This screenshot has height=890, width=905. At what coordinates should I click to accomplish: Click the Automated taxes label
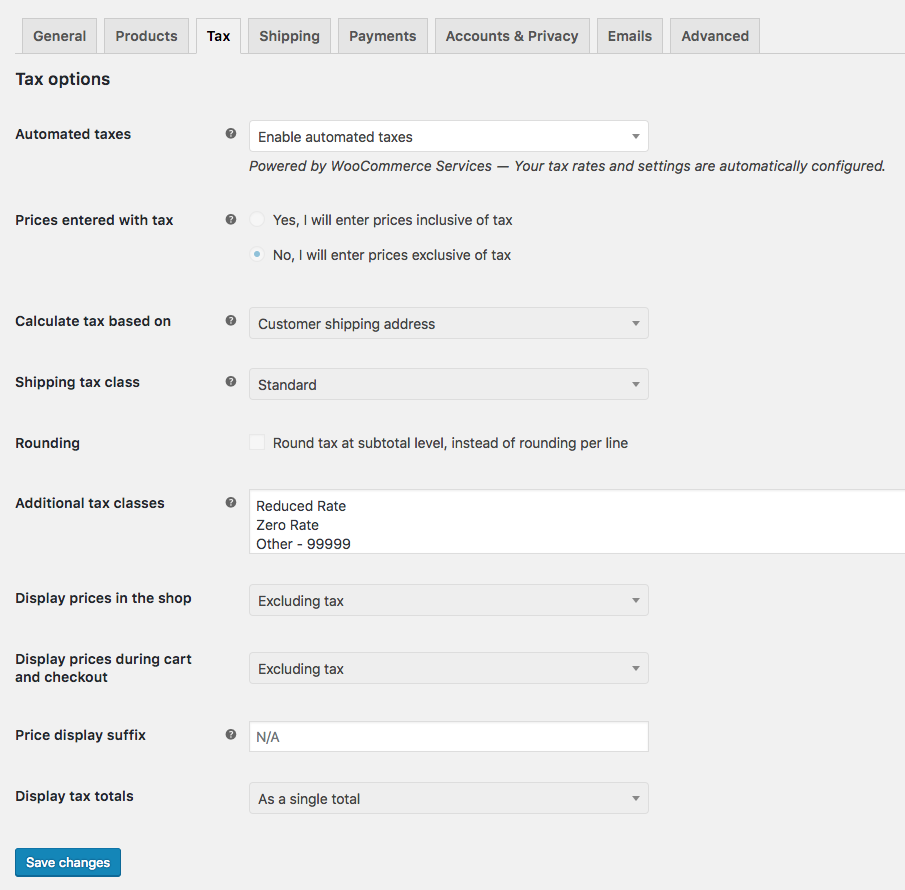pyautogui.click(x=73, y=134)
